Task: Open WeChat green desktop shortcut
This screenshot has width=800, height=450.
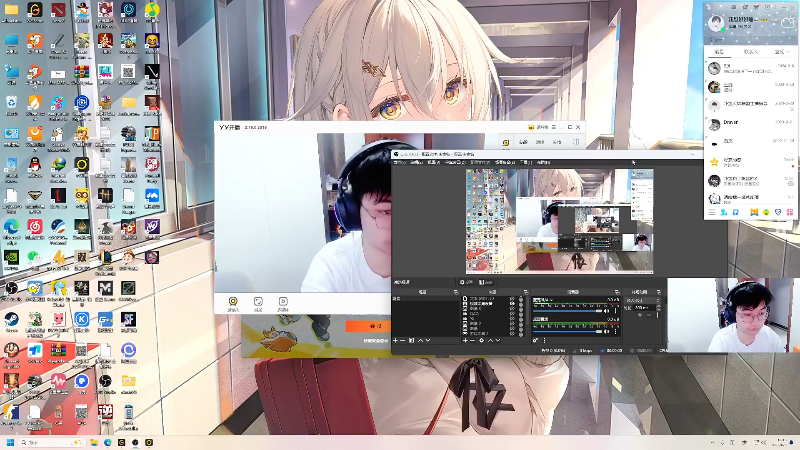Action: click(x=35, y=259)
